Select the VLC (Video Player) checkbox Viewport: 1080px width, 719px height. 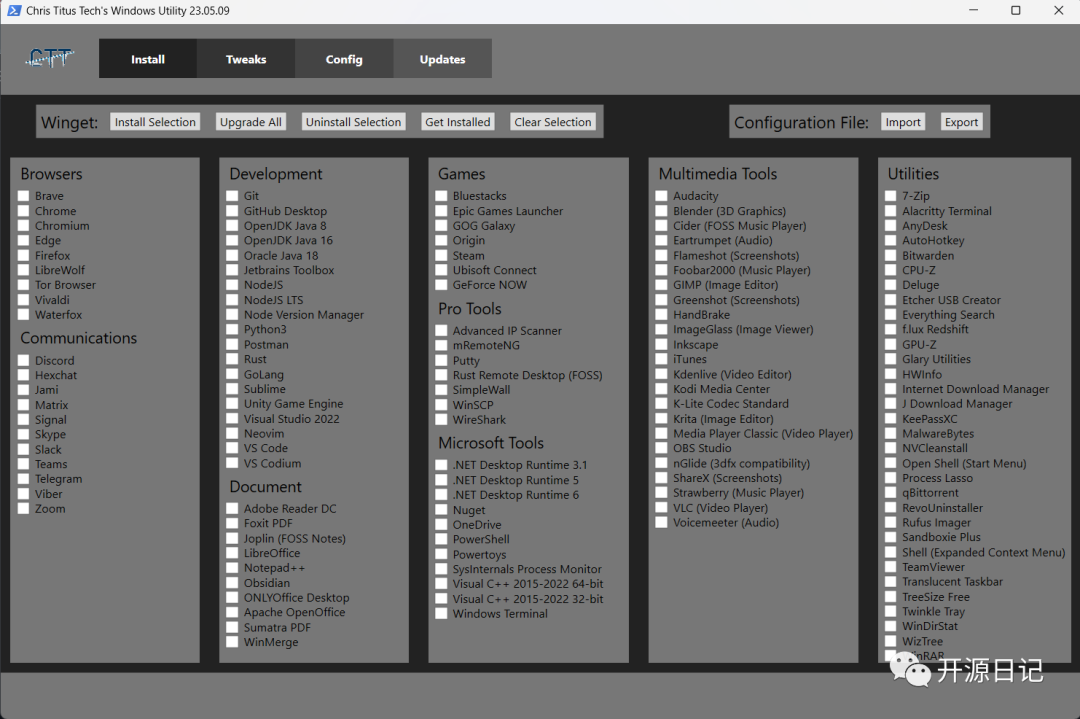(x=661, y=508)
